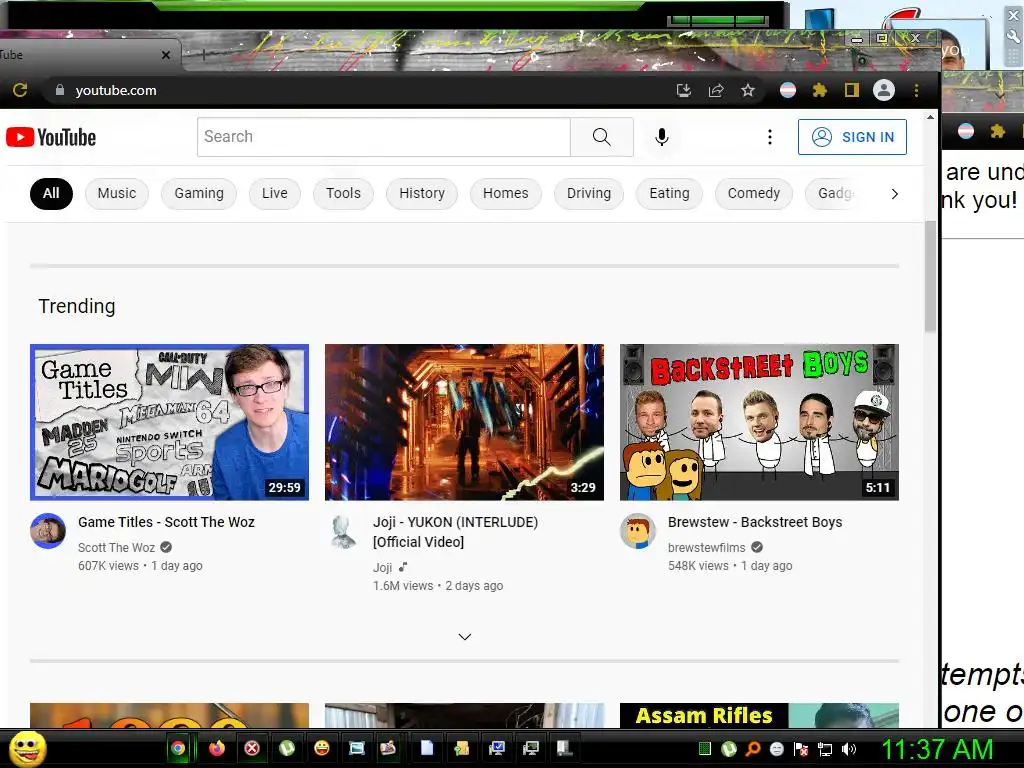Bookmark this page with star icon
This screenshot has width=1024, height=768.
(x=748, y=90)
